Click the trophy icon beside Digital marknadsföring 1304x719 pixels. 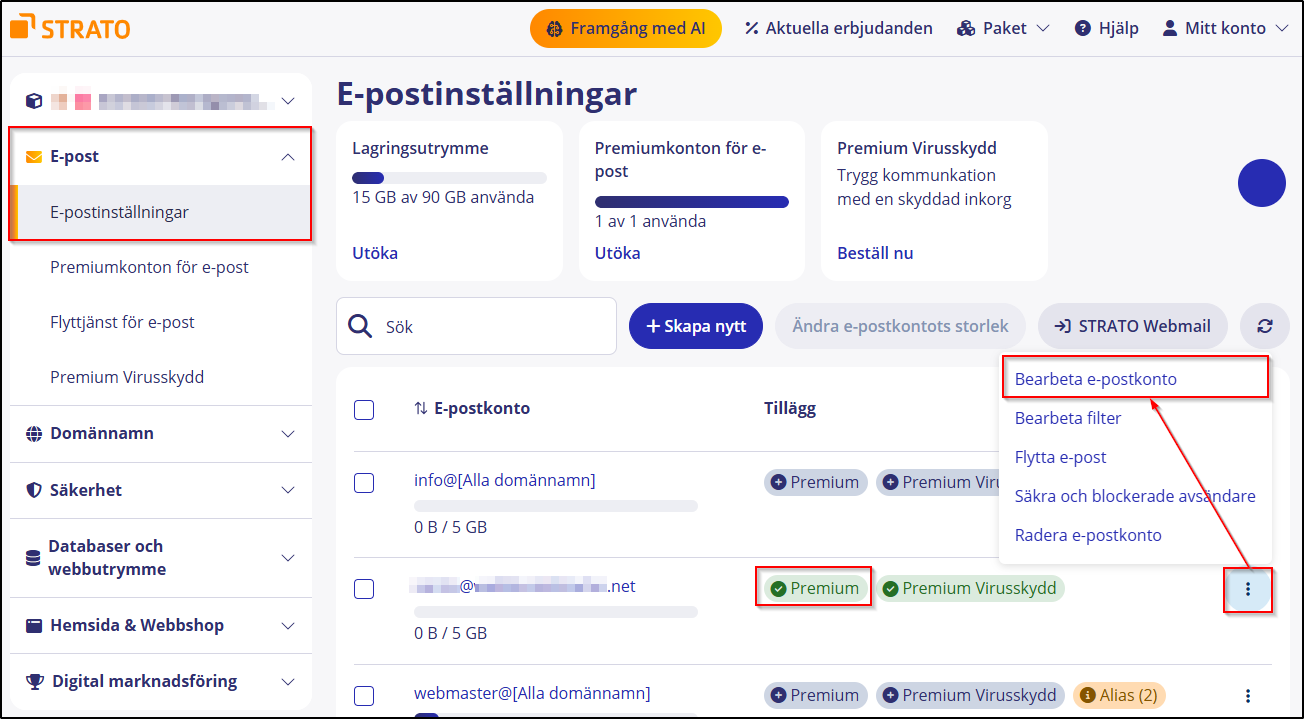click(x=32, y=679)
